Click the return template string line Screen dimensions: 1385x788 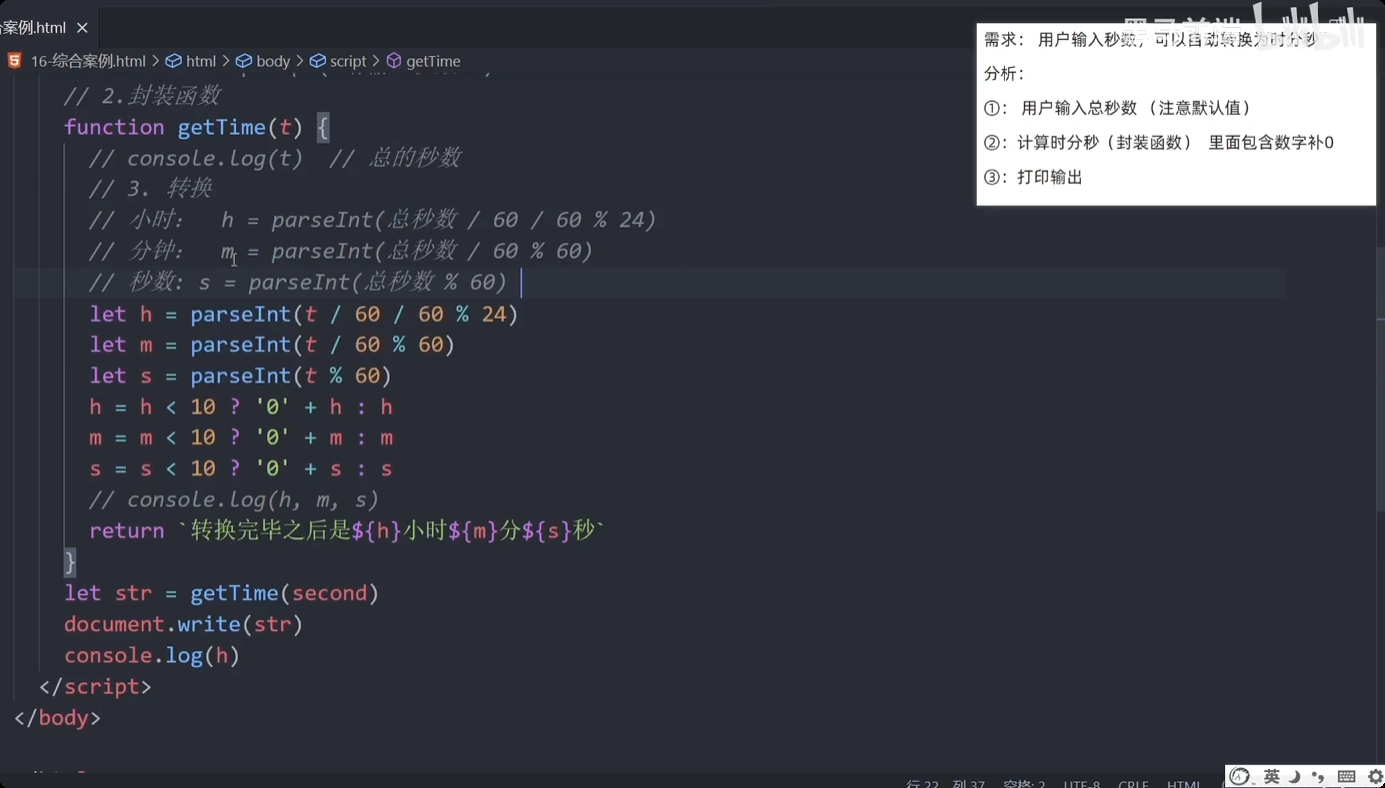[347, 531]
